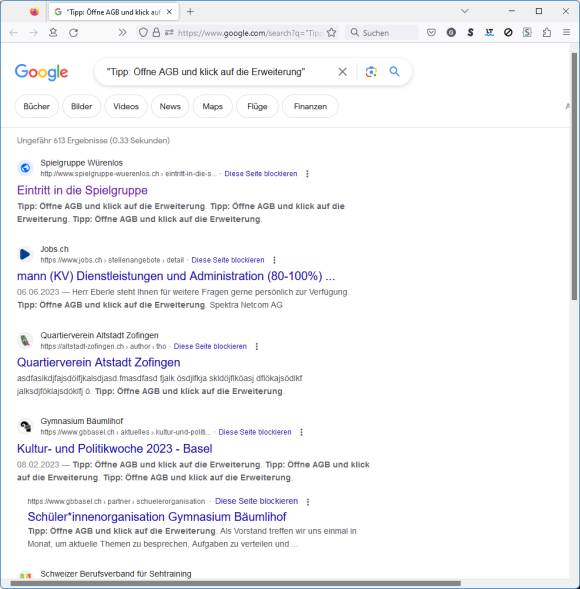Image resolution: width=580 pixels, height=589 pixels.
Task: Click the Quartierverein Altstadt Zofingen favicon
Action: tap(25, 340)
